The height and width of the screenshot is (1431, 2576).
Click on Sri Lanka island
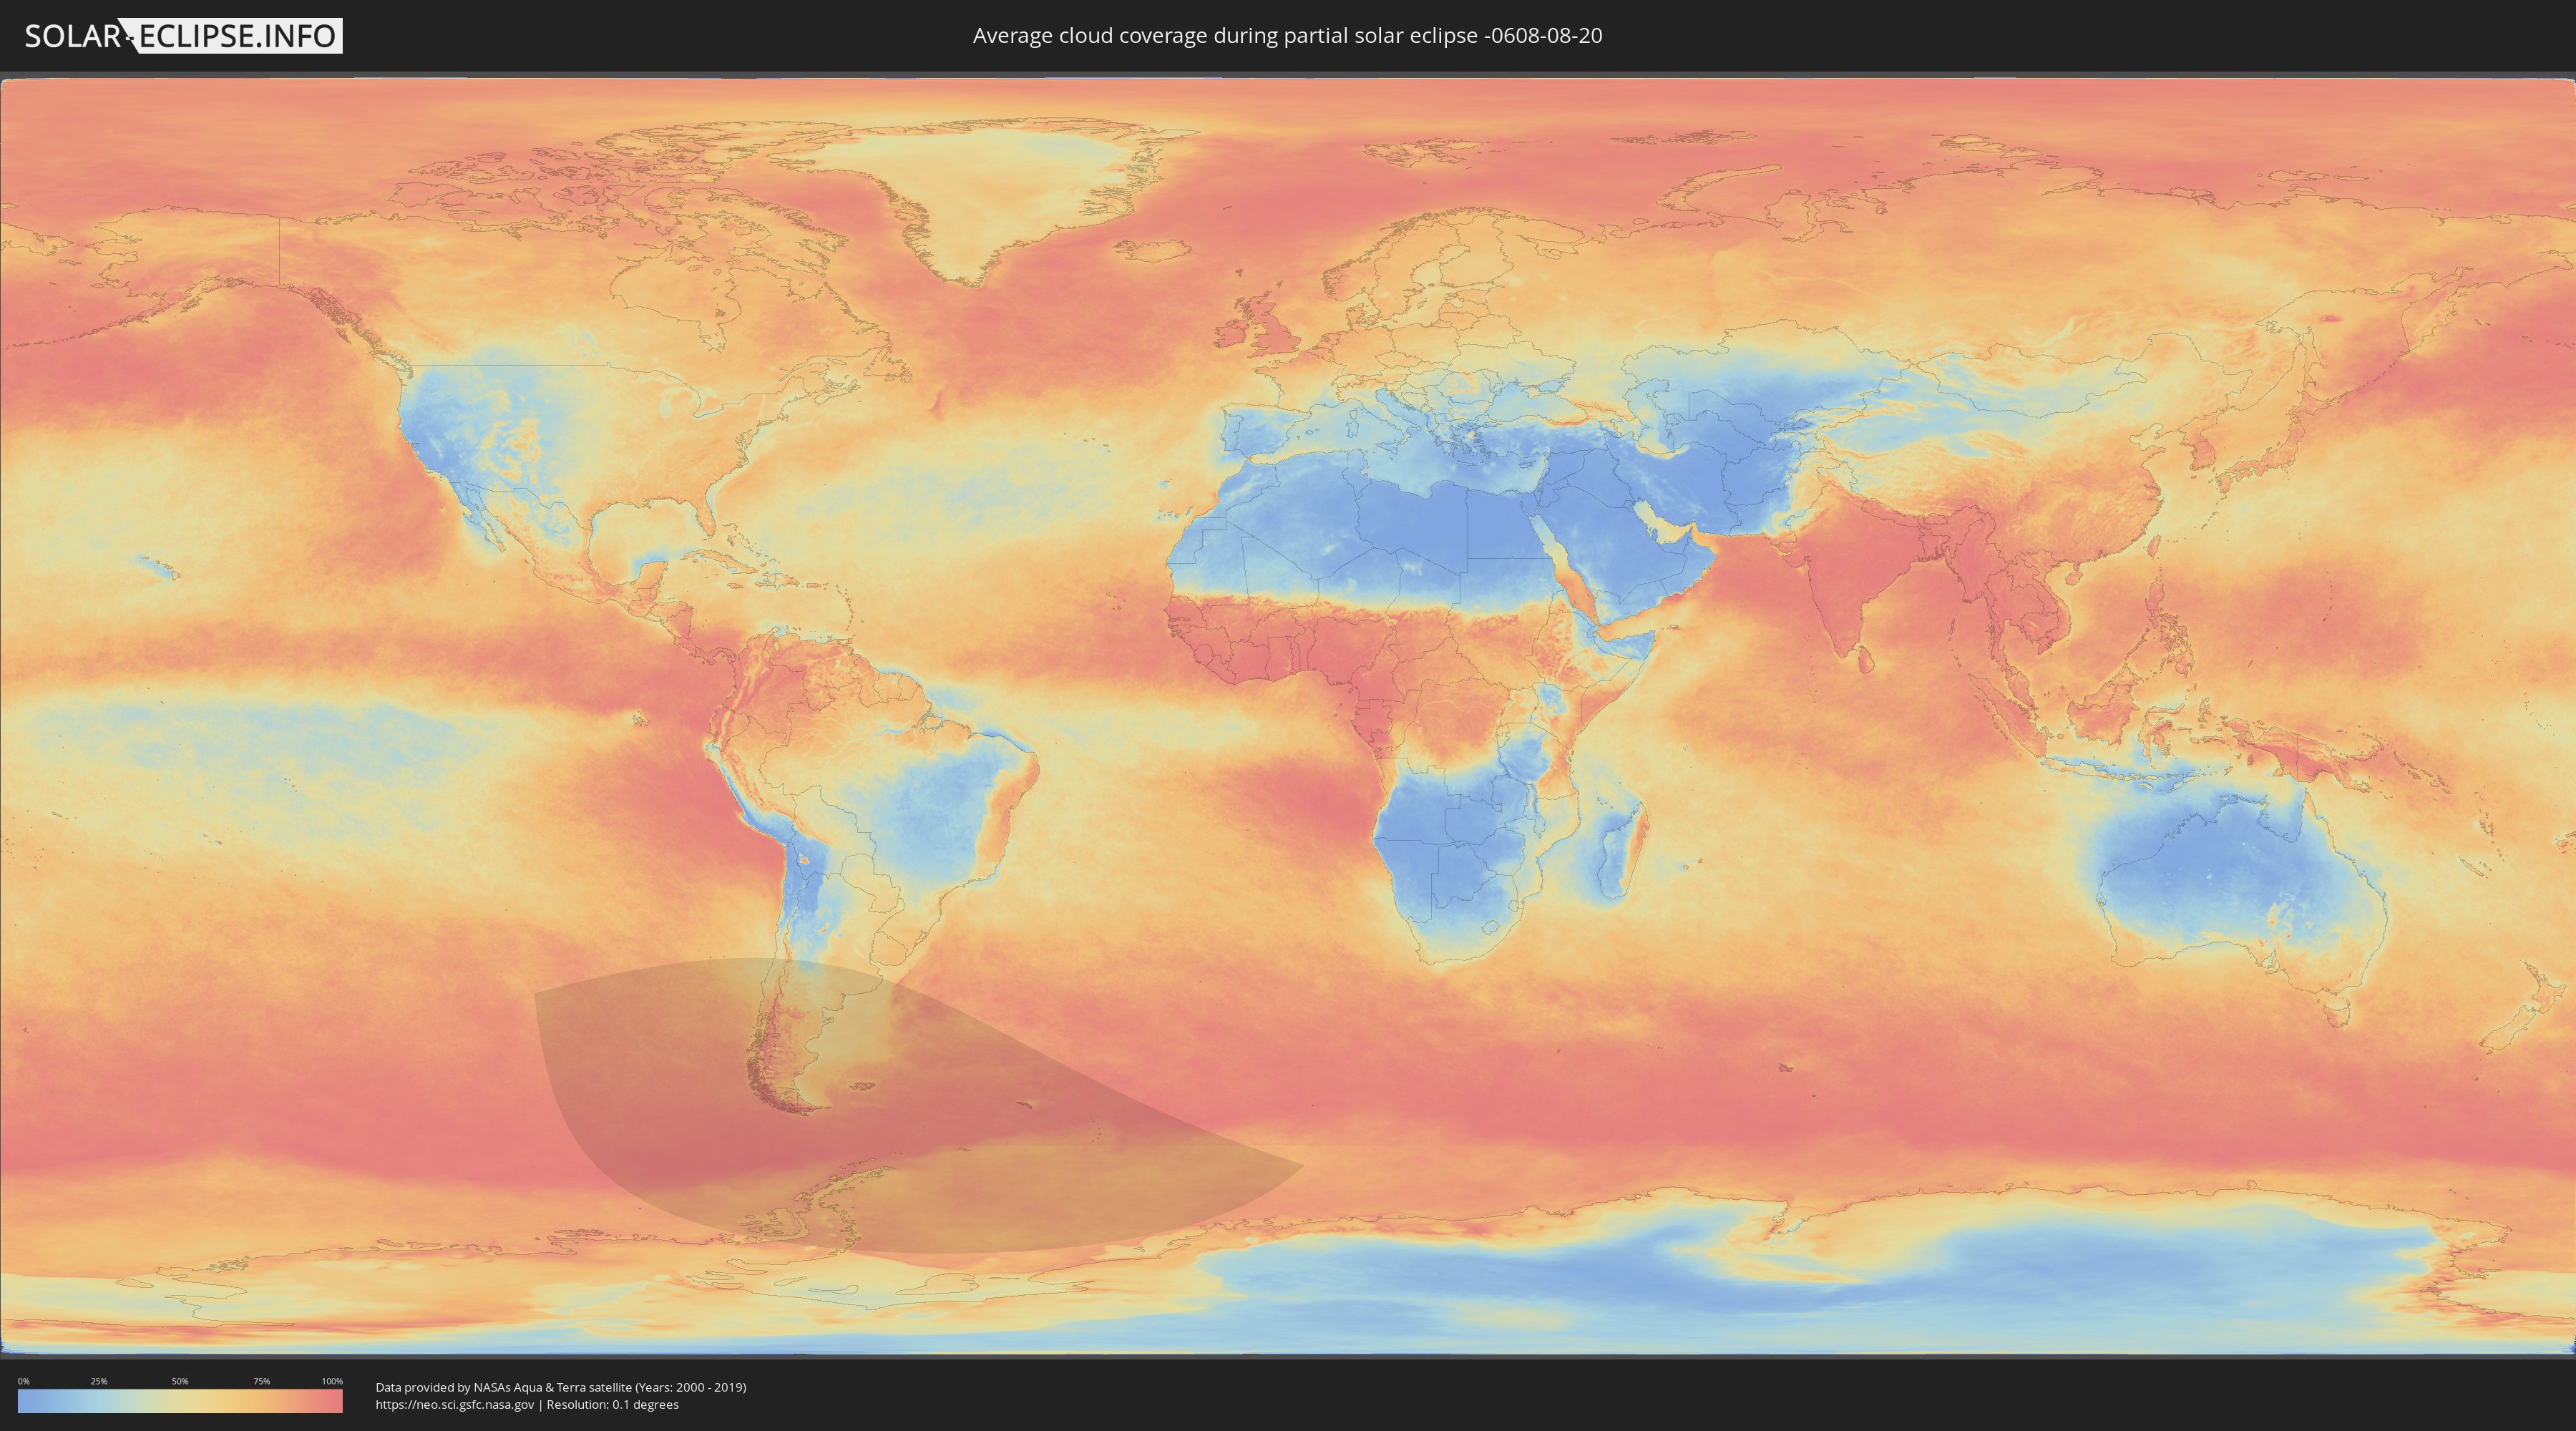tap(1866, 660)
